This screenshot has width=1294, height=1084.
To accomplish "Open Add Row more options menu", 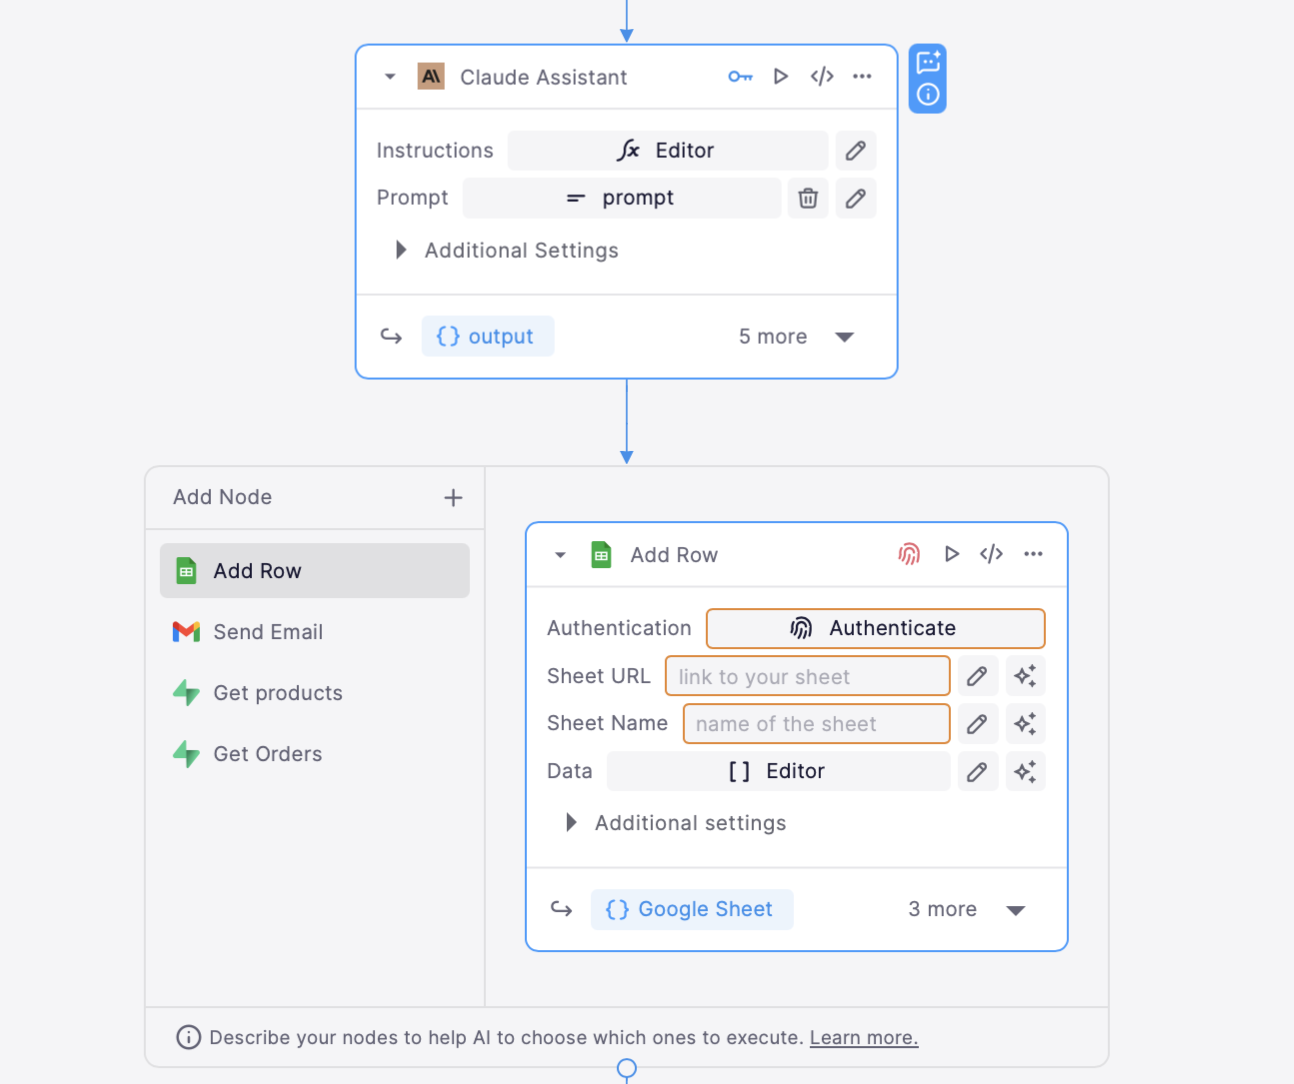I will 1033,554.
